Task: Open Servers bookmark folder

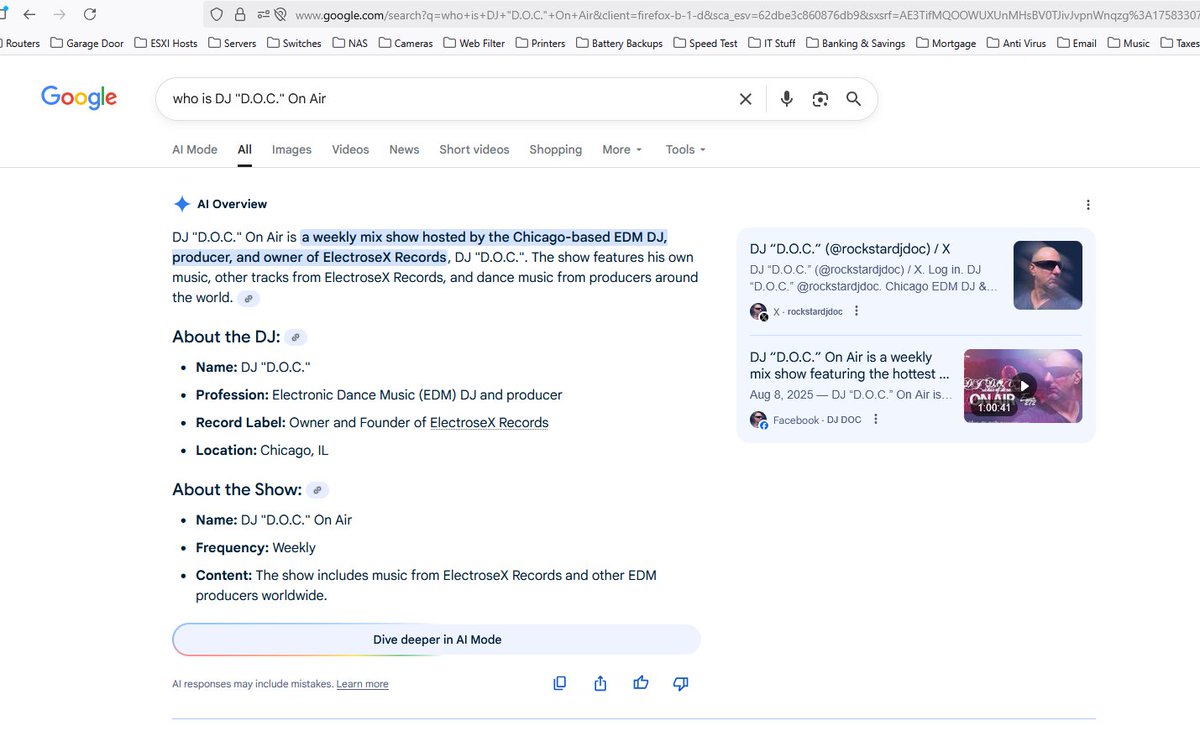Action: (232, 43)
